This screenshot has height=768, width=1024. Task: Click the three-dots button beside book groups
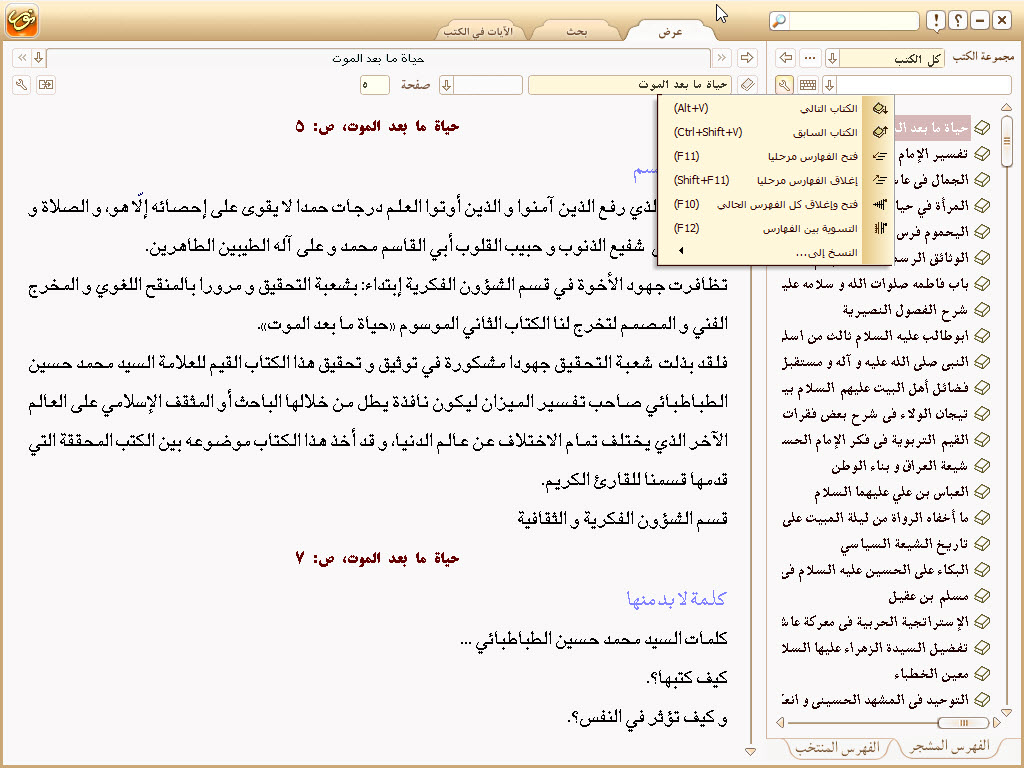(810, 58)
